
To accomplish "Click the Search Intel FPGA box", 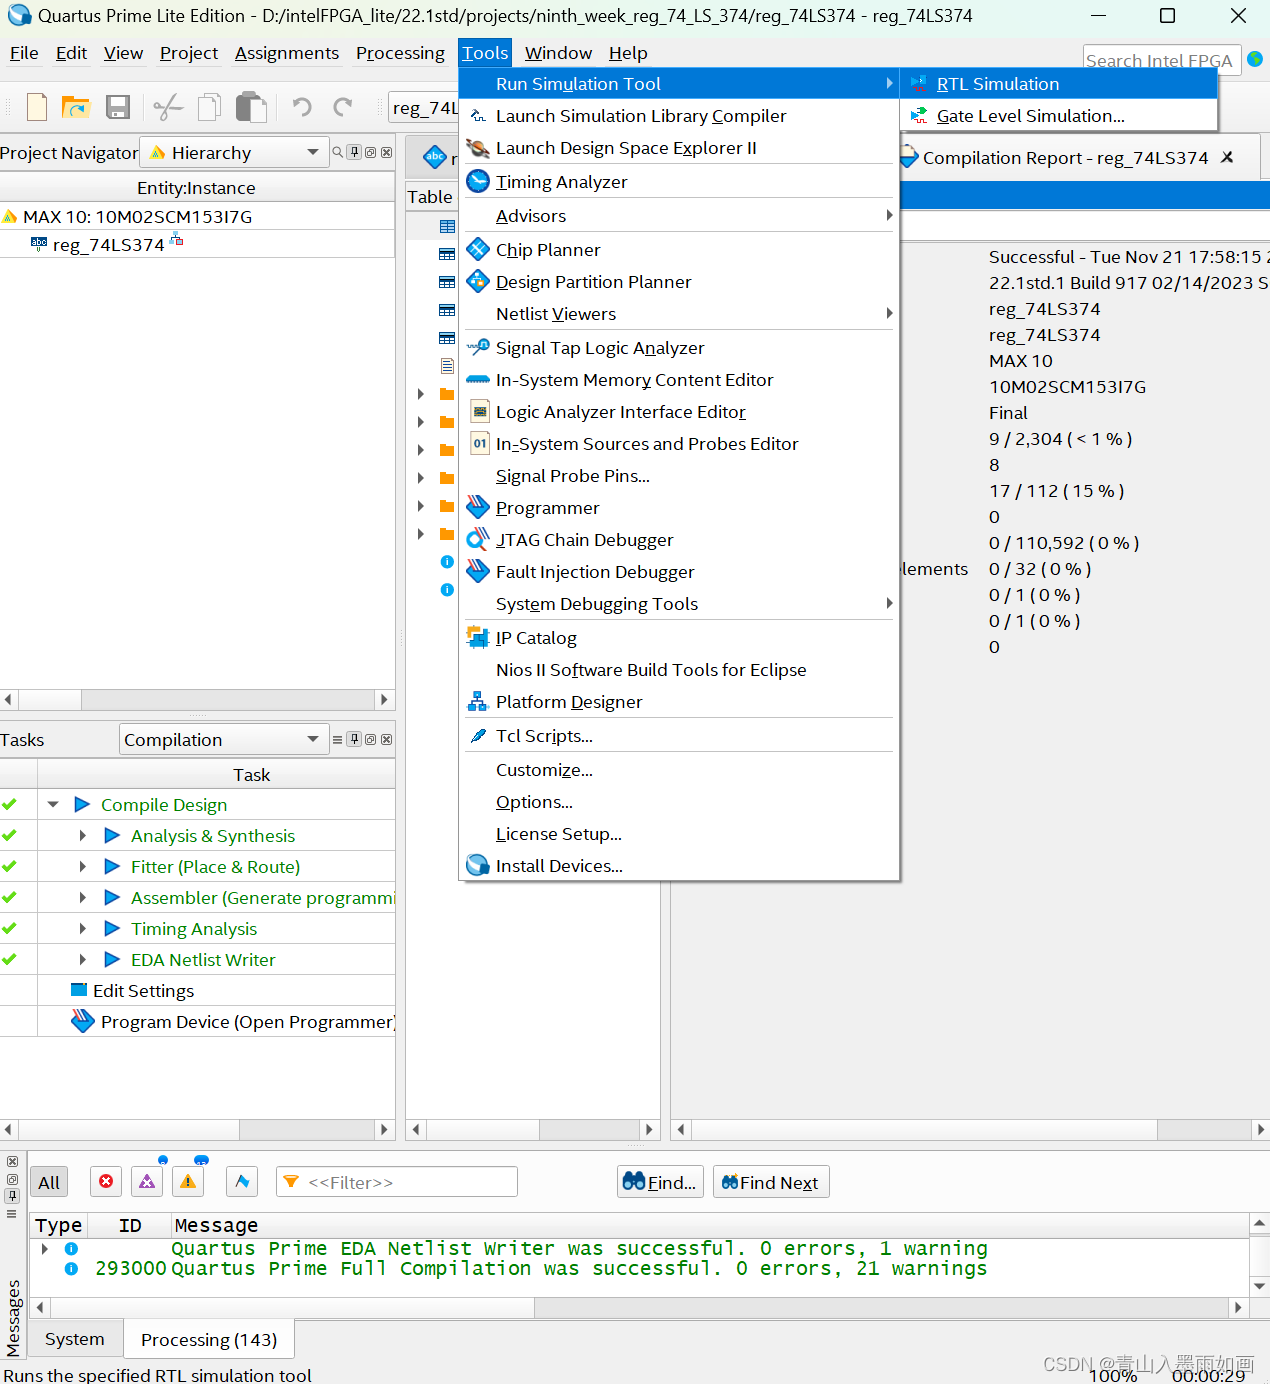I will 1161,60.
